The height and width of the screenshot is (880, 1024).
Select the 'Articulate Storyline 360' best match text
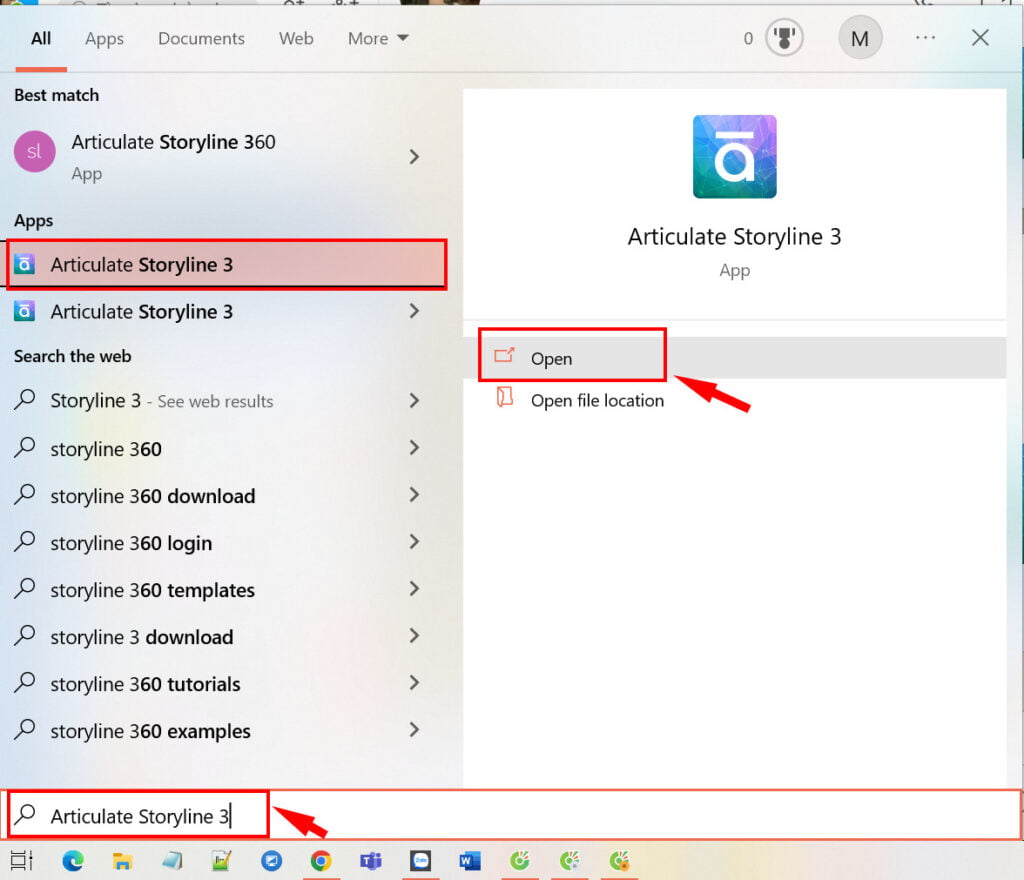click(173, 142)
